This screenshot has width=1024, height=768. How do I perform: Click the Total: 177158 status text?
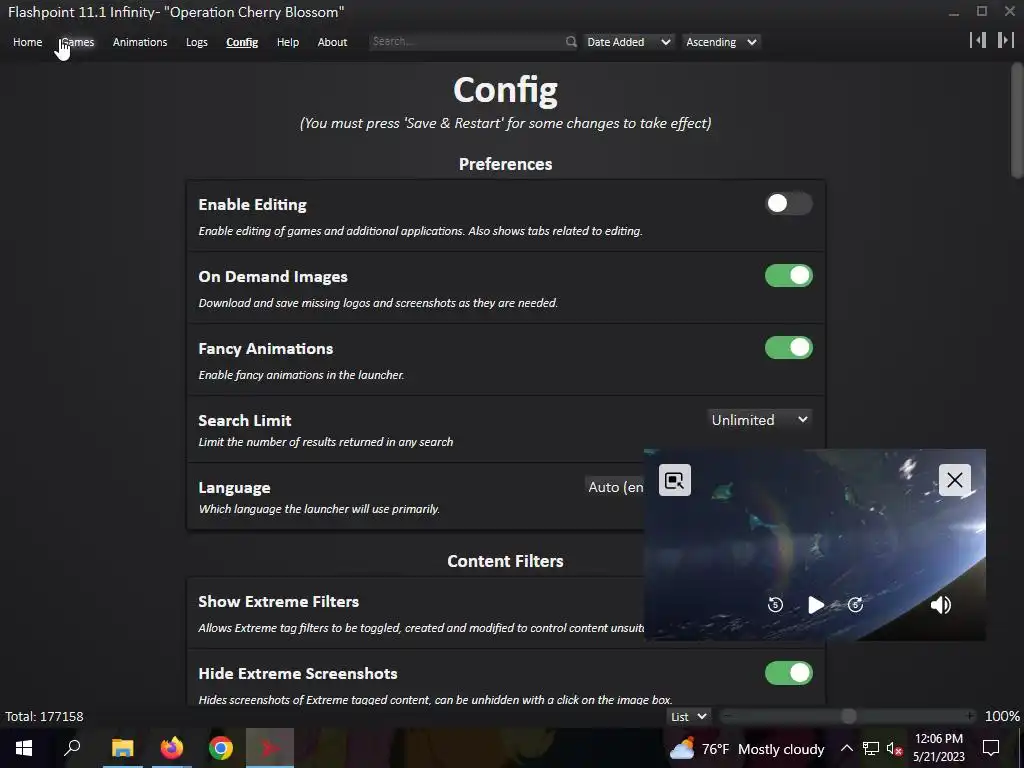point(44,716)
